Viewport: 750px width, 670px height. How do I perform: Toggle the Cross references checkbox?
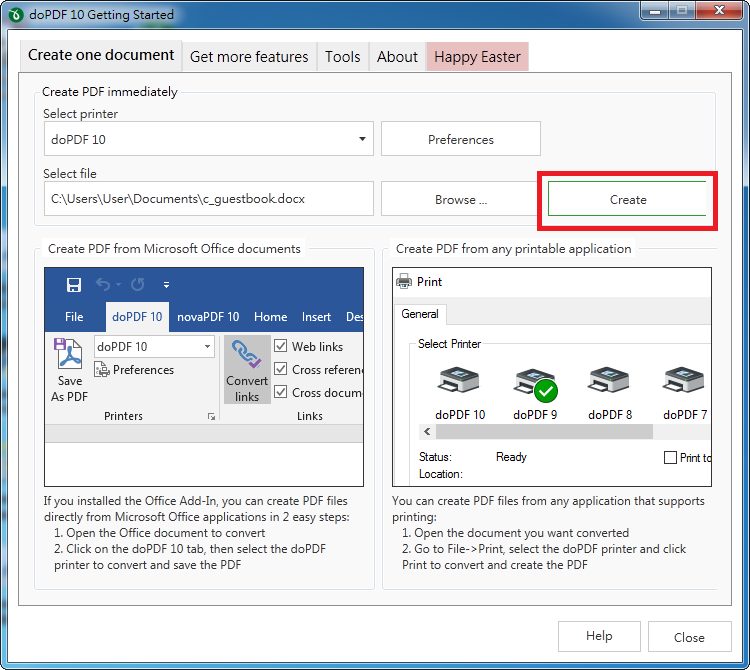pyautogui.click(x=280, y=369)
